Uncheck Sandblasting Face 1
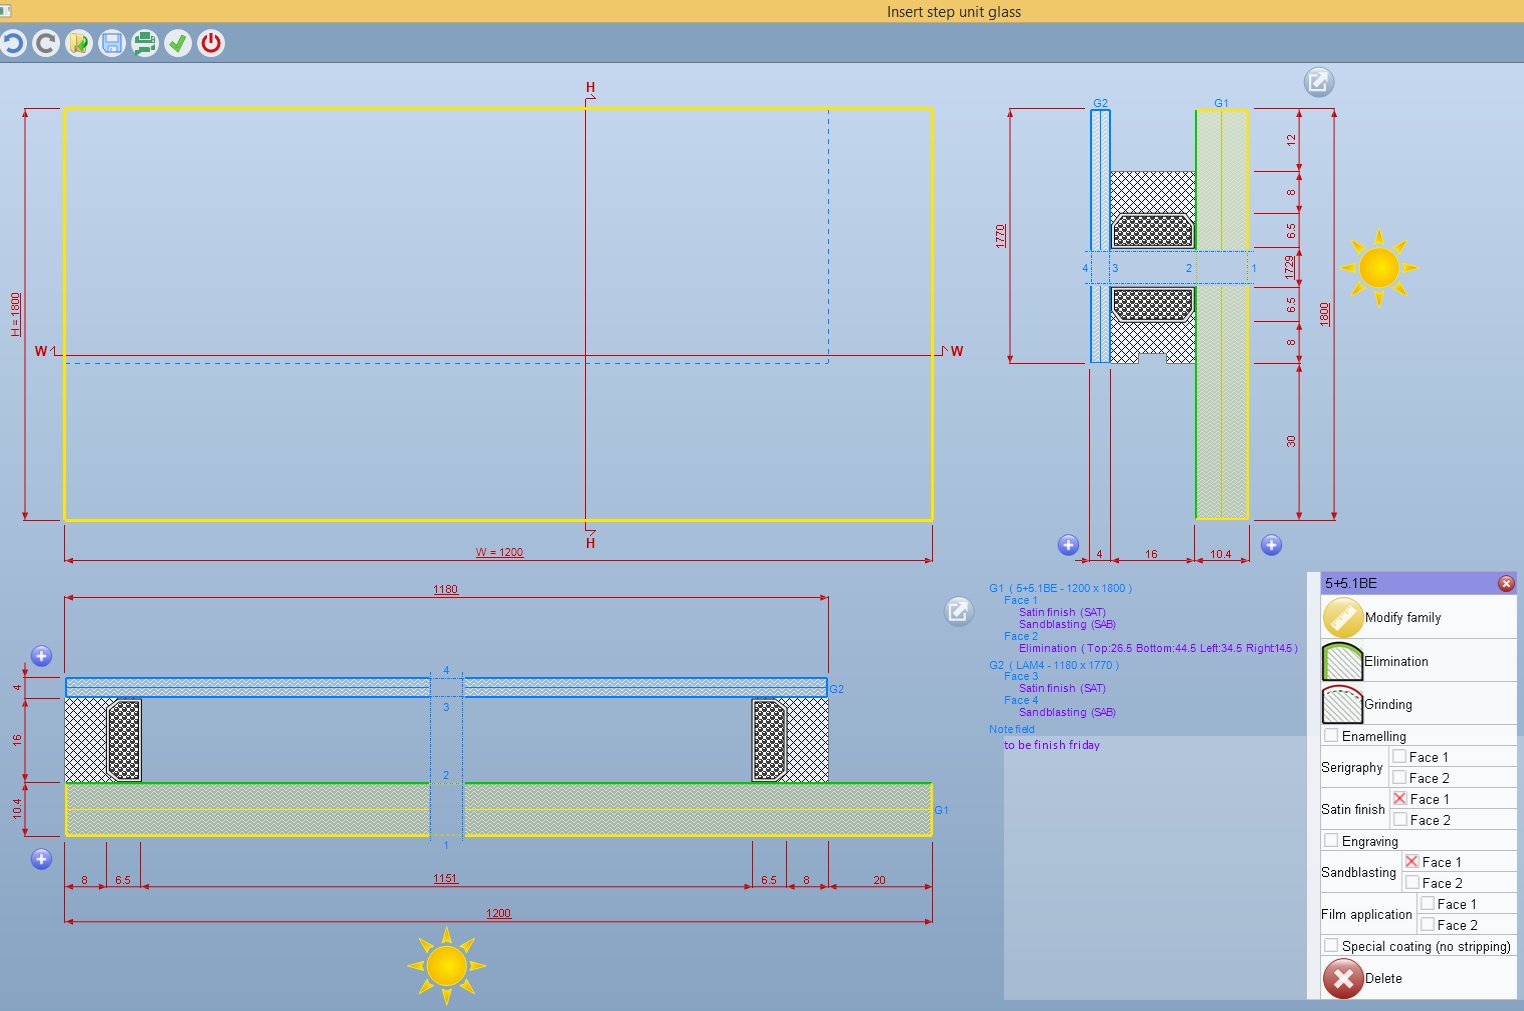This screenshot has width=1524, height=1011. 1411,861
